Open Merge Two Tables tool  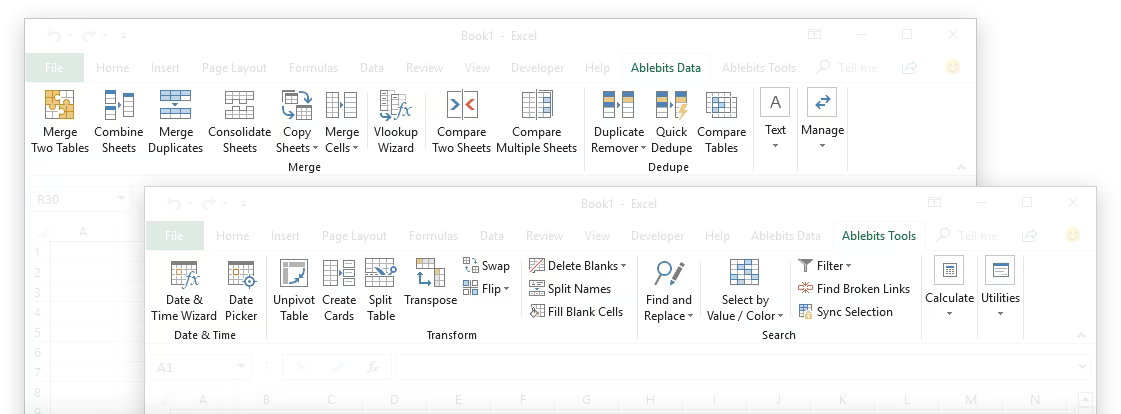coord(60,122)
